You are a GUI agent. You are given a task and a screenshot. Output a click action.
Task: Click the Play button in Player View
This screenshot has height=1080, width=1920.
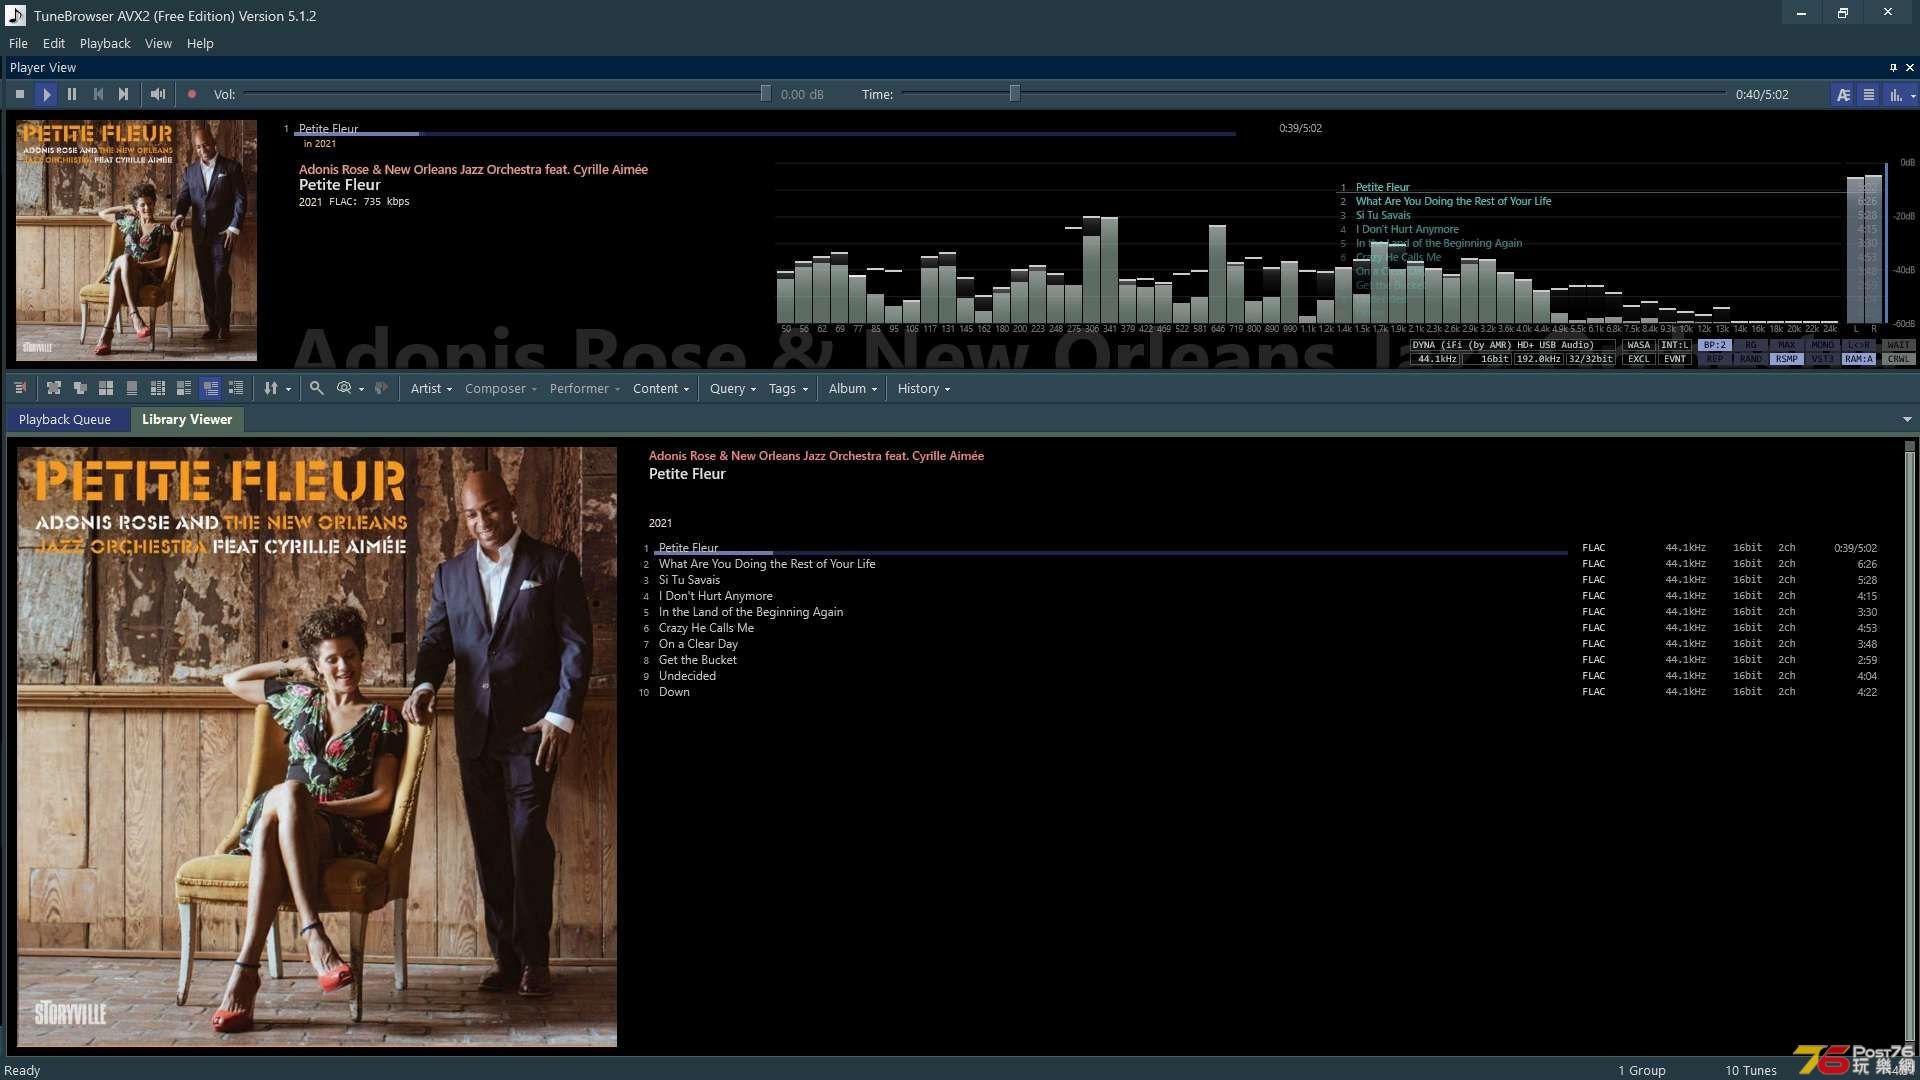coord(46,94)
